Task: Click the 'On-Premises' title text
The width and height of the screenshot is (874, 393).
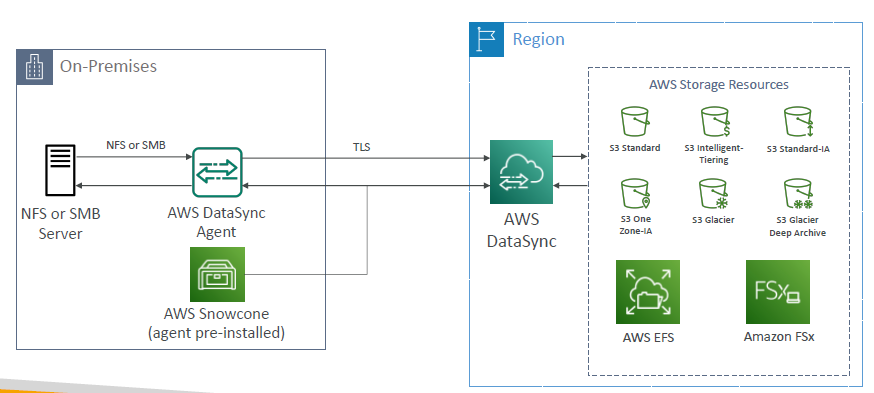Action: coord(108,66)
